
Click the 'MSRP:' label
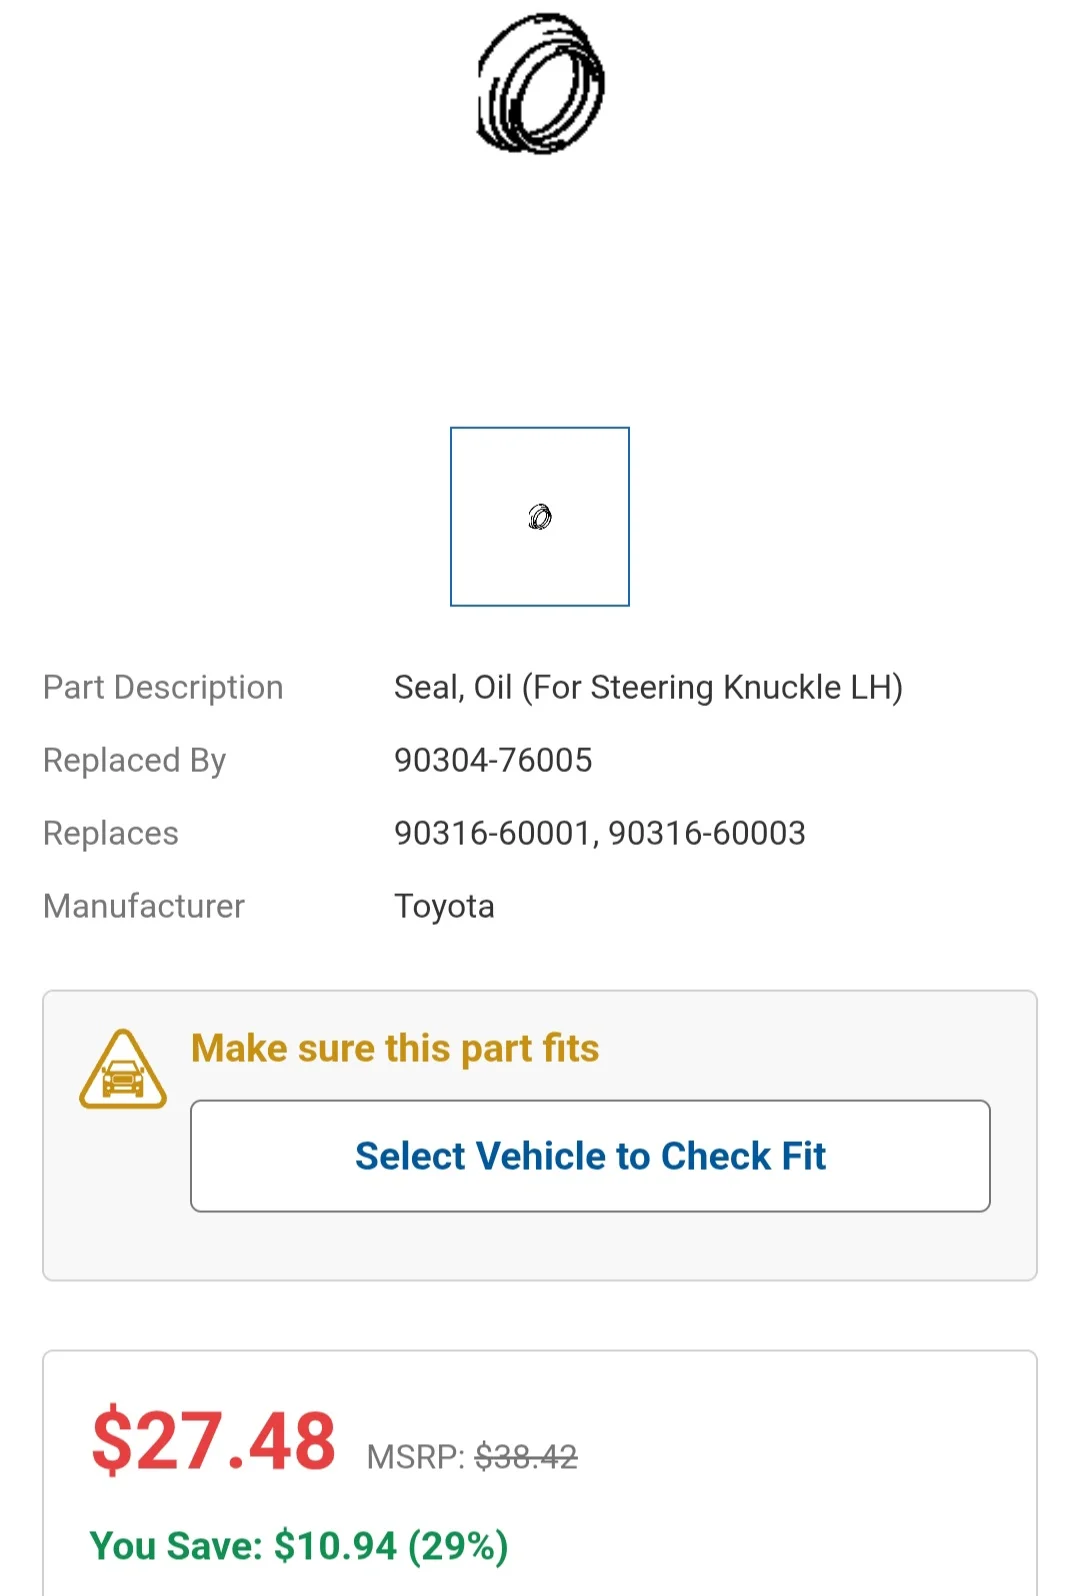click(416, 1457)
